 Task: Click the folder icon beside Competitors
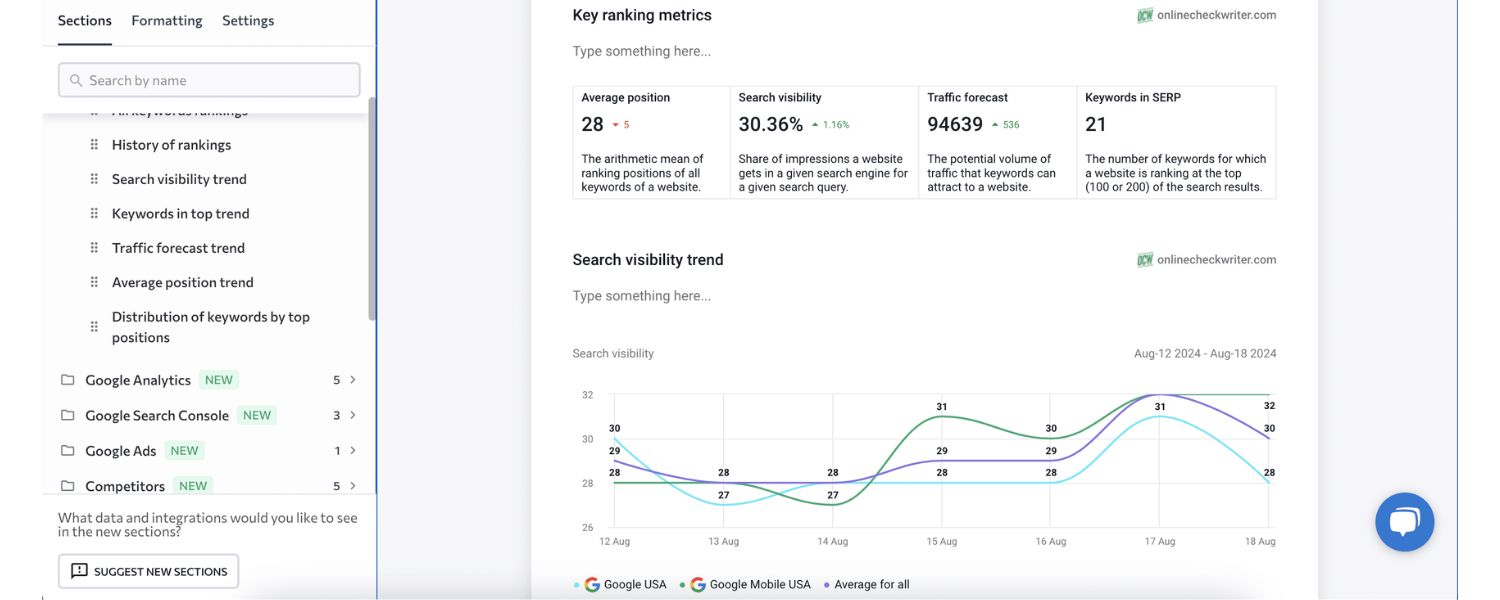67,485
